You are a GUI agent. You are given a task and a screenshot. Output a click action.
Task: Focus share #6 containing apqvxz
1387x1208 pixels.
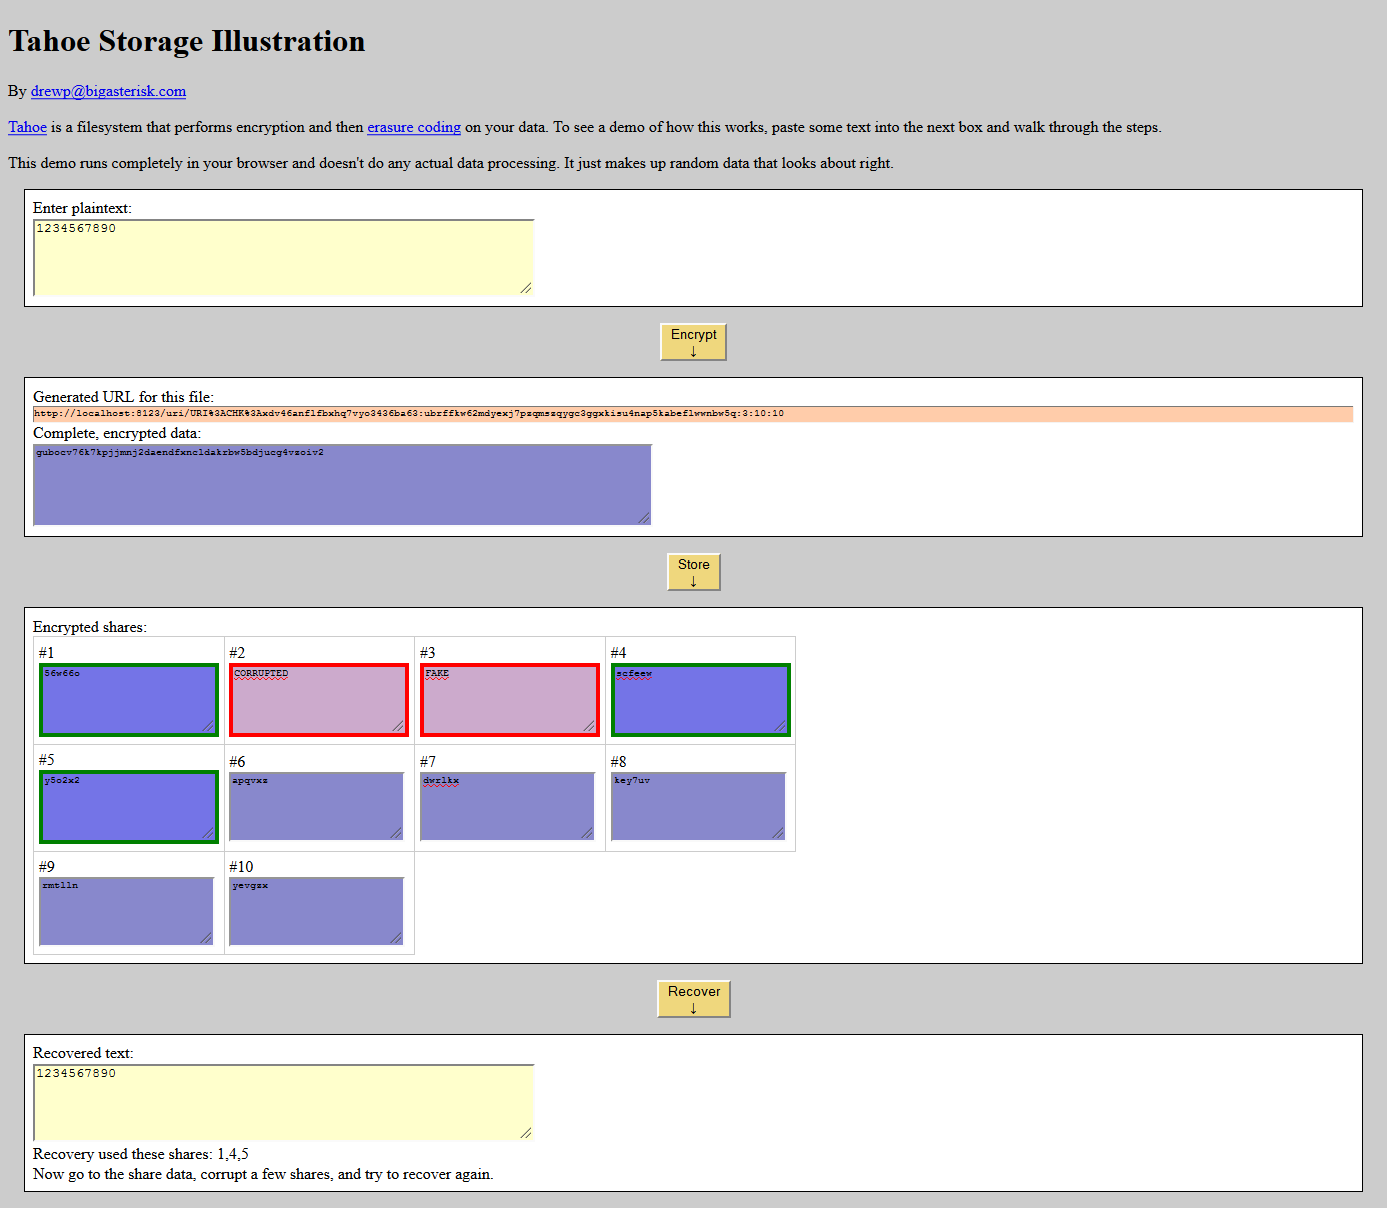(x=316, y=806)
